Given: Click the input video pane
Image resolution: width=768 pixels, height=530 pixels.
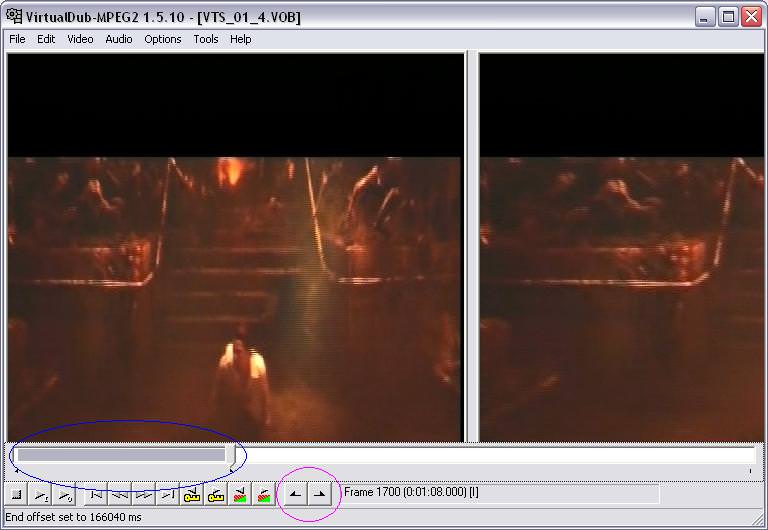Looking at the screenshot, I should [235, 248].
